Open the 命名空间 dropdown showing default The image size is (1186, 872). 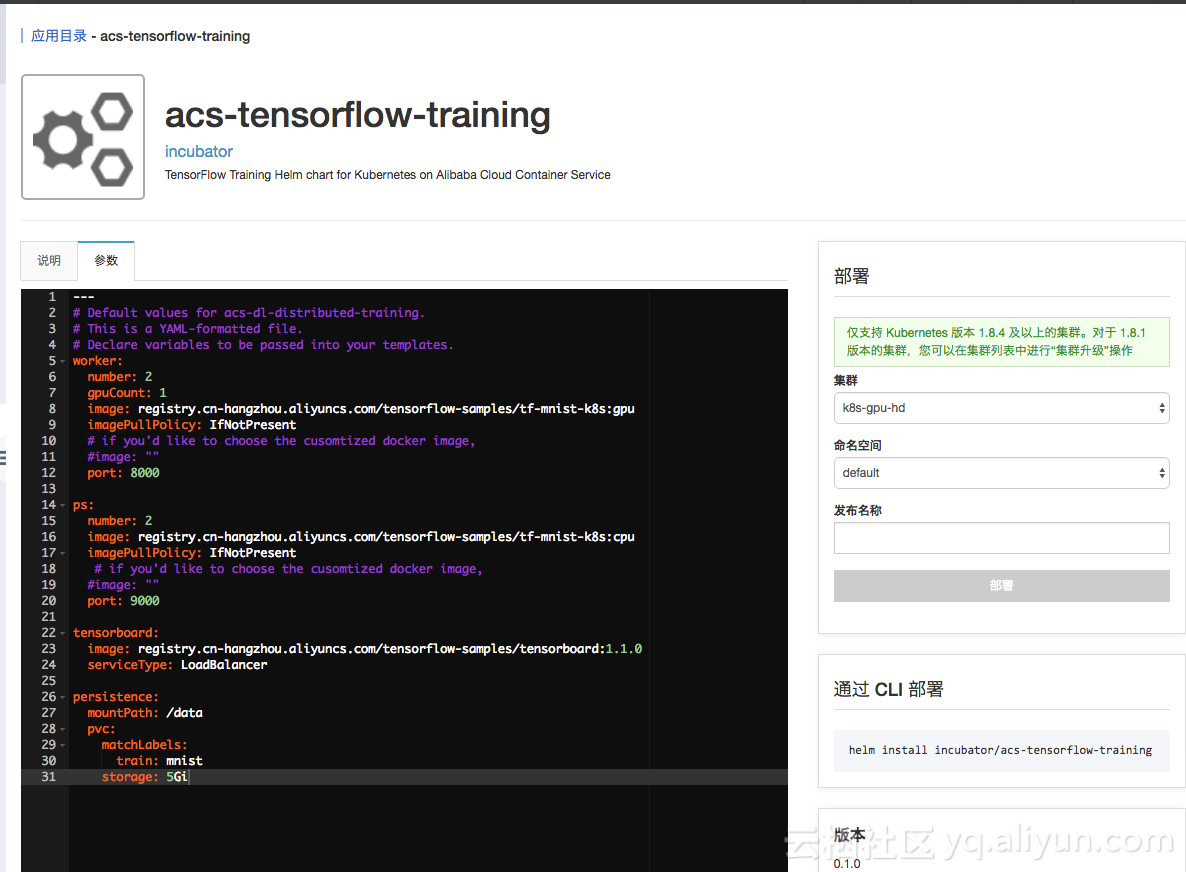point(1001,473)
